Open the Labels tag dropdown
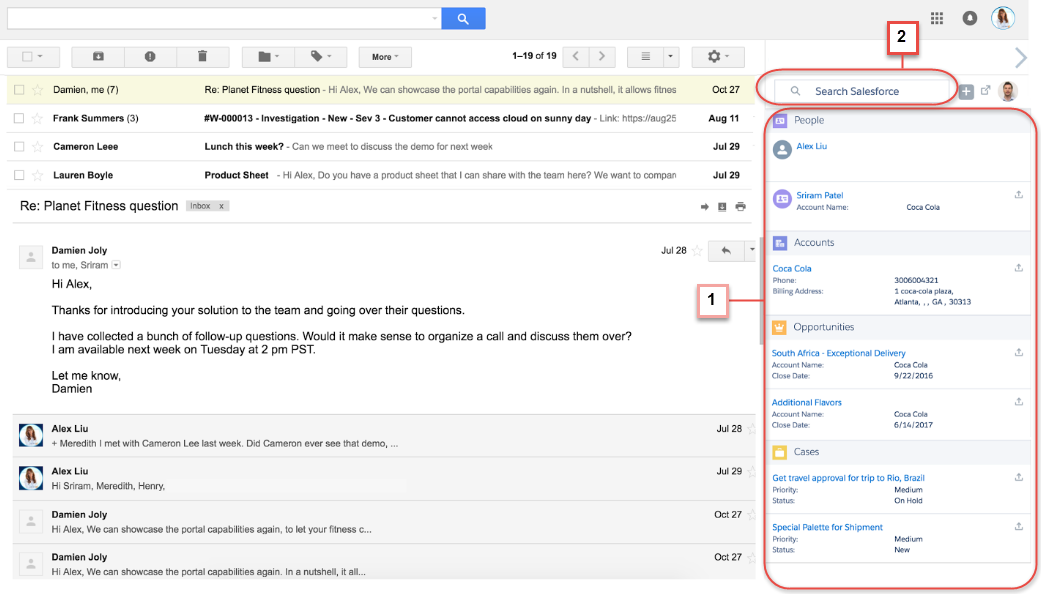The width and height of the screenshot is (1041, 594). [x=321, y=57]
